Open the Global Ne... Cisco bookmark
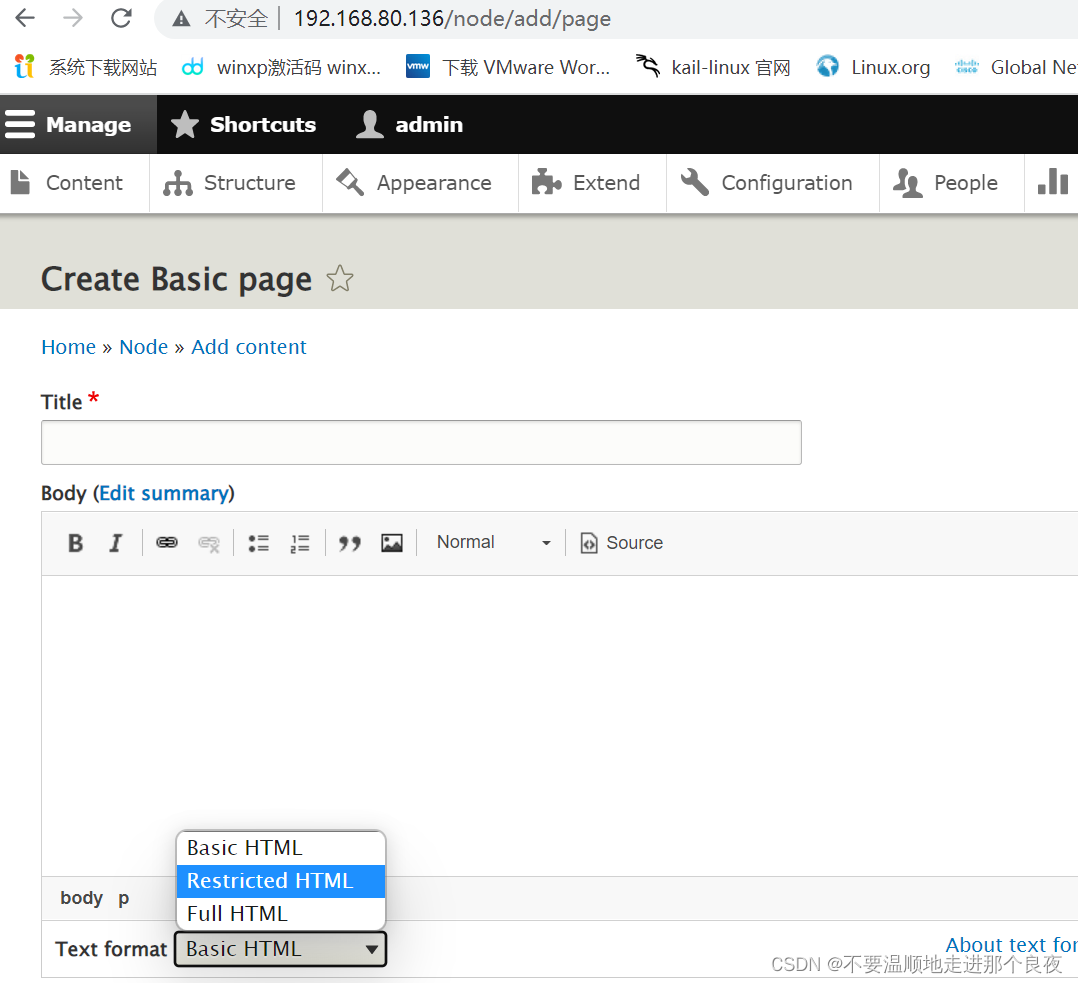The height and width of the screenshot is (983, 1078). point(1015,67)
